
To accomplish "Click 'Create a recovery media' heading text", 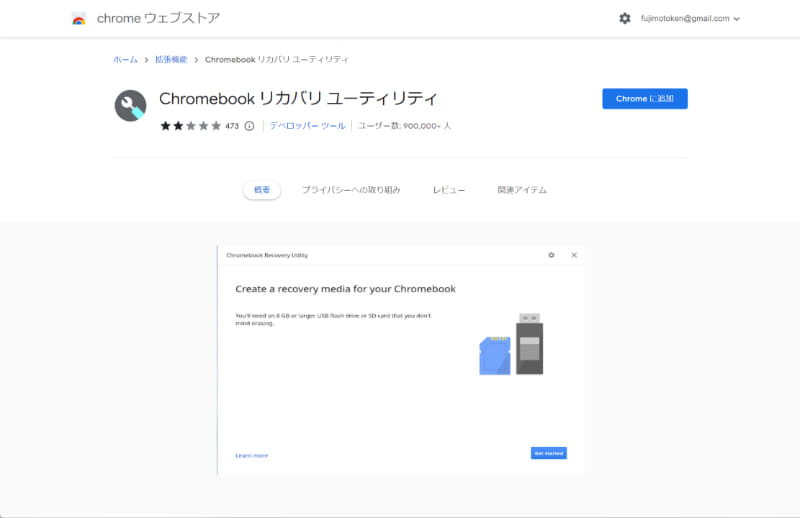I will point(345,289).
